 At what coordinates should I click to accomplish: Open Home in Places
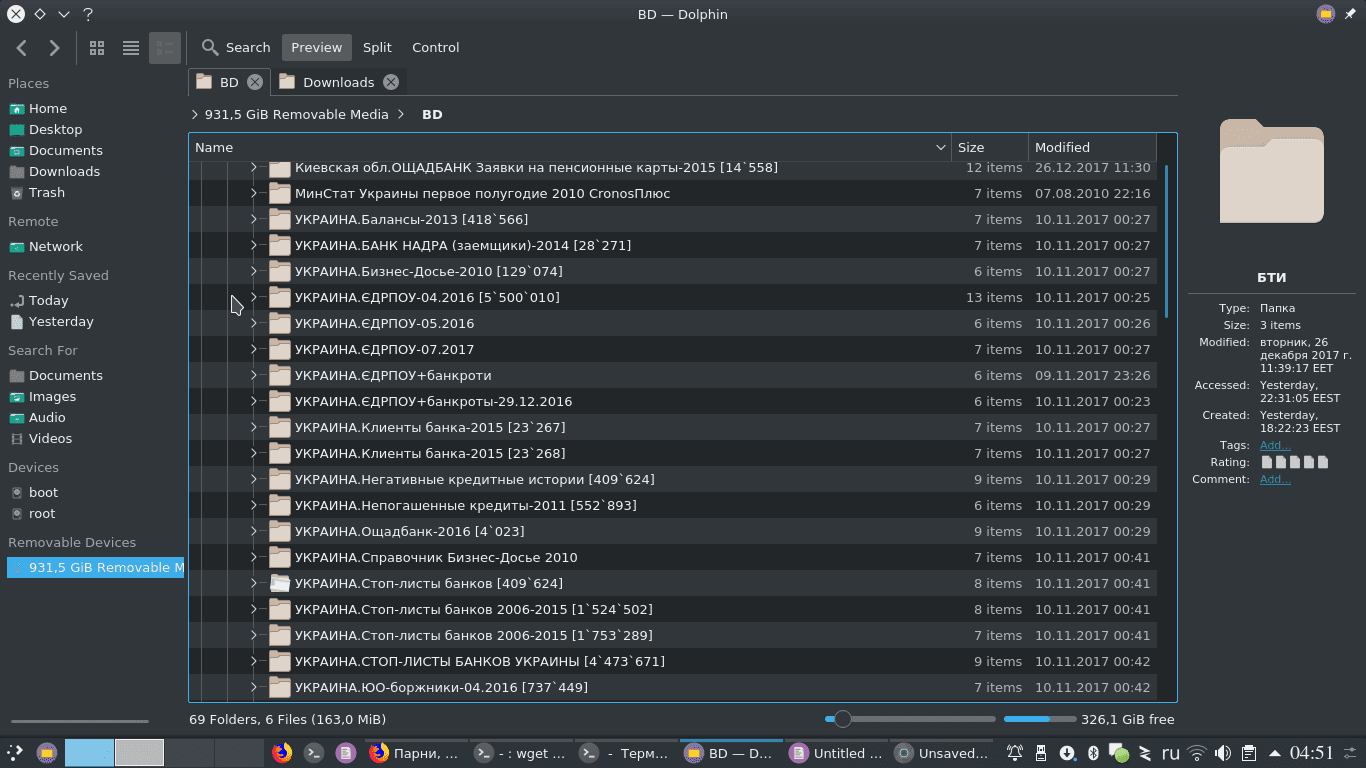48,108
